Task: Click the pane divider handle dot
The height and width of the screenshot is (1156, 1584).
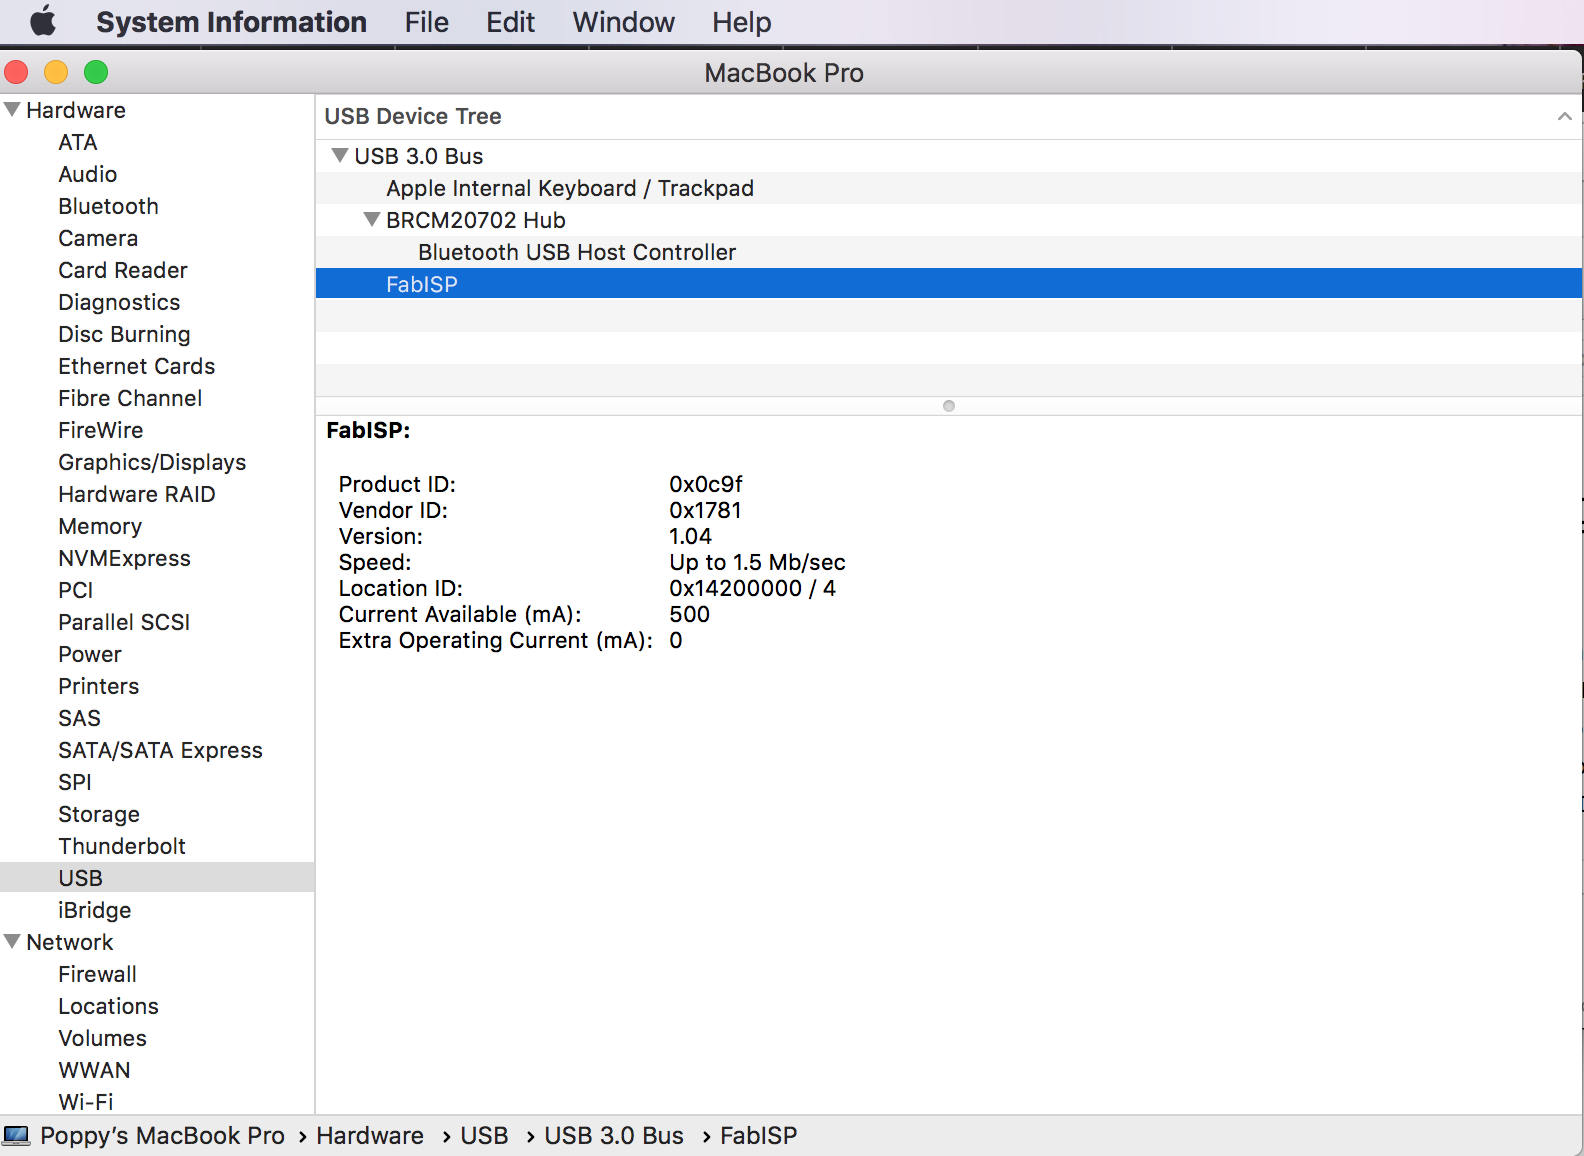Action: [949, 406]
